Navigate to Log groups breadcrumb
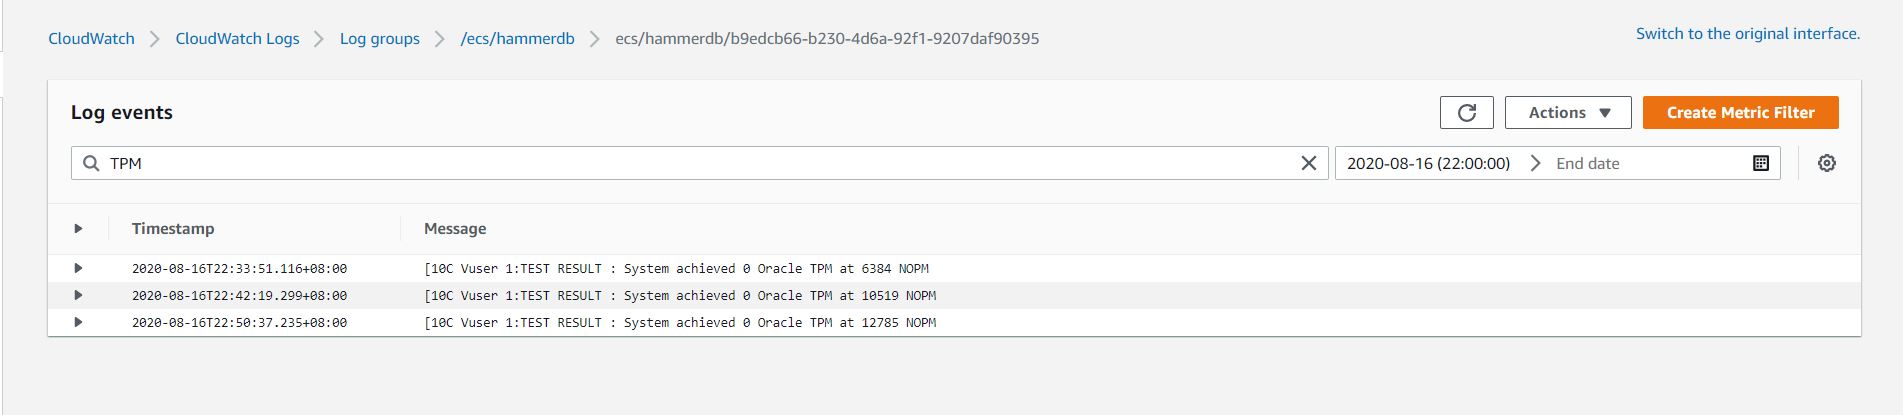This screenshot has height=415, width=1903. tap(379, 39)
